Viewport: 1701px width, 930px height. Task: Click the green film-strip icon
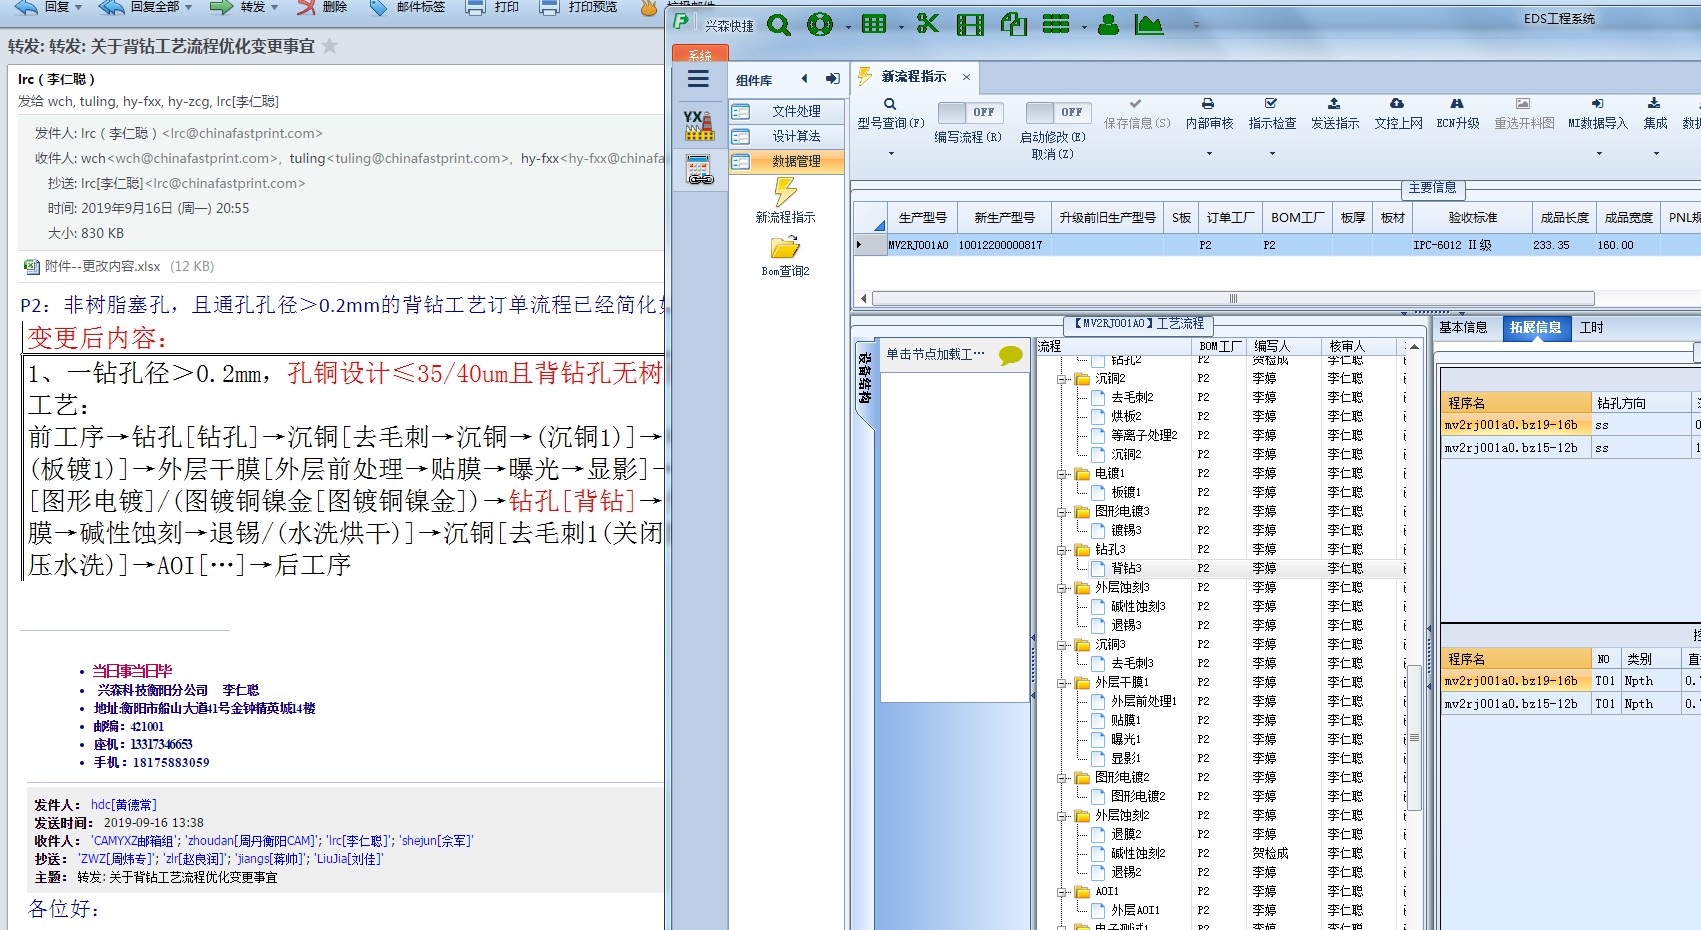coord(970,25)
